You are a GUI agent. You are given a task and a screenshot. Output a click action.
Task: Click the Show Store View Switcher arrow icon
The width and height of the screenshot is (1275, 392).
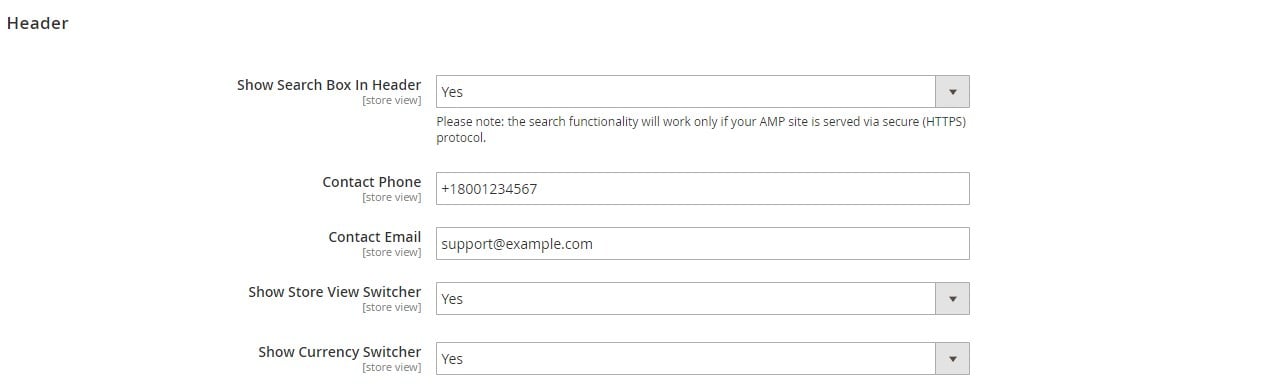click(952, 299)
